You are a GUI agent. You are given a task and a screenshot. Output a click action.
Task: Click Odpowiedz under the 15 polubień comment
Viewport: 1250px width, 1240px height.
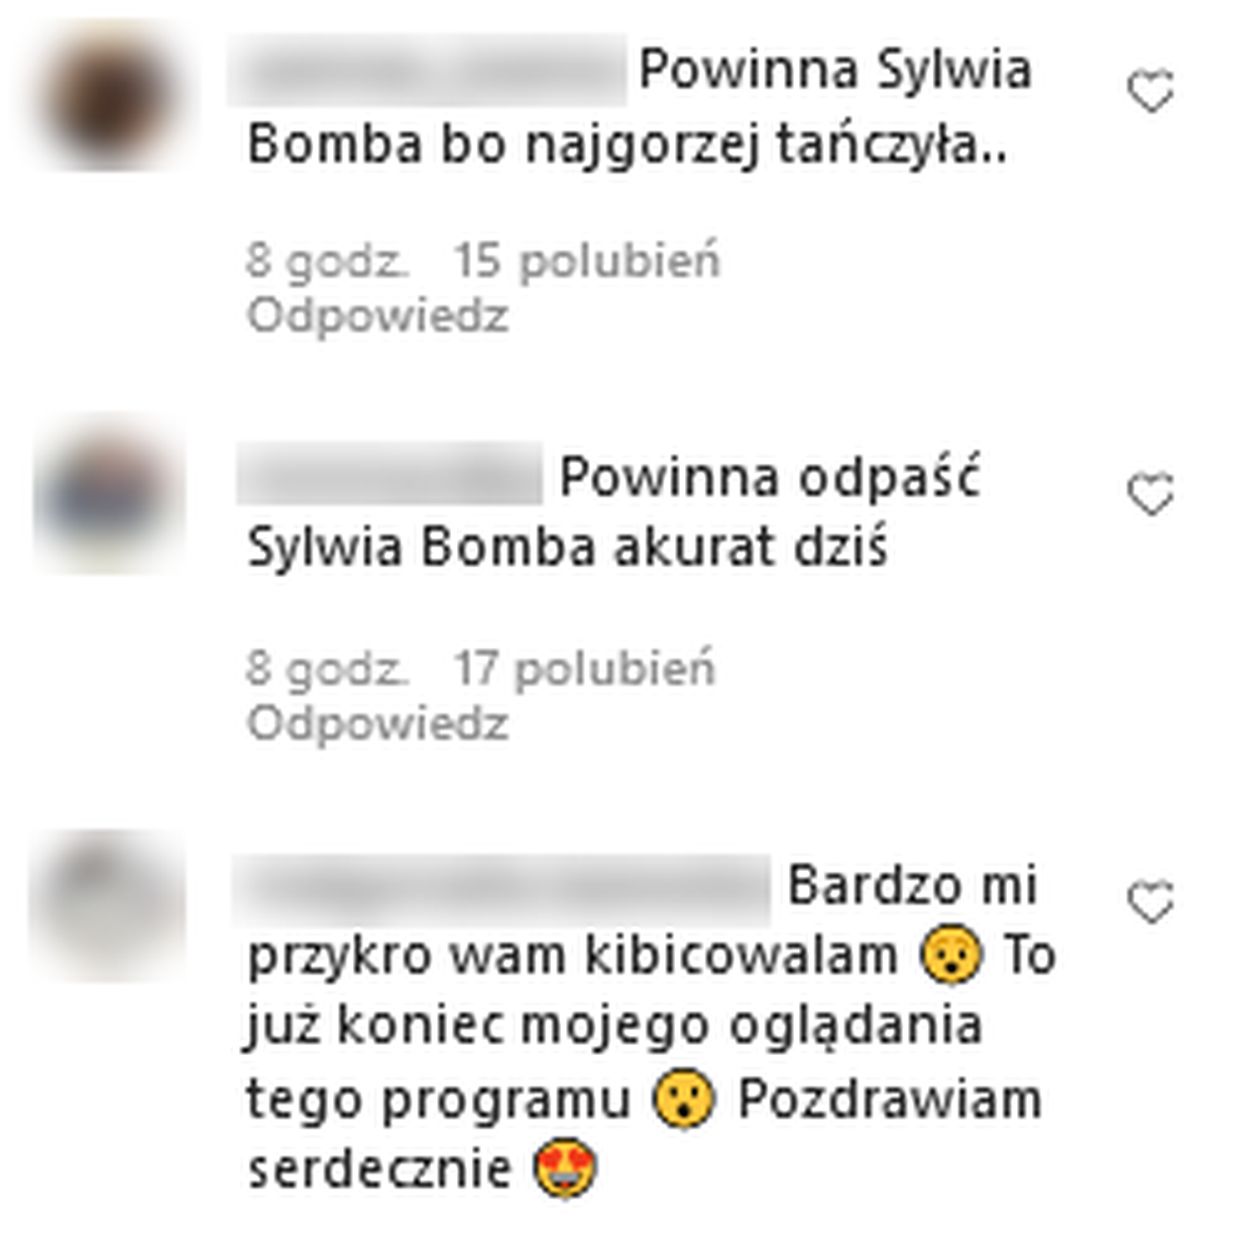[377, 316]
